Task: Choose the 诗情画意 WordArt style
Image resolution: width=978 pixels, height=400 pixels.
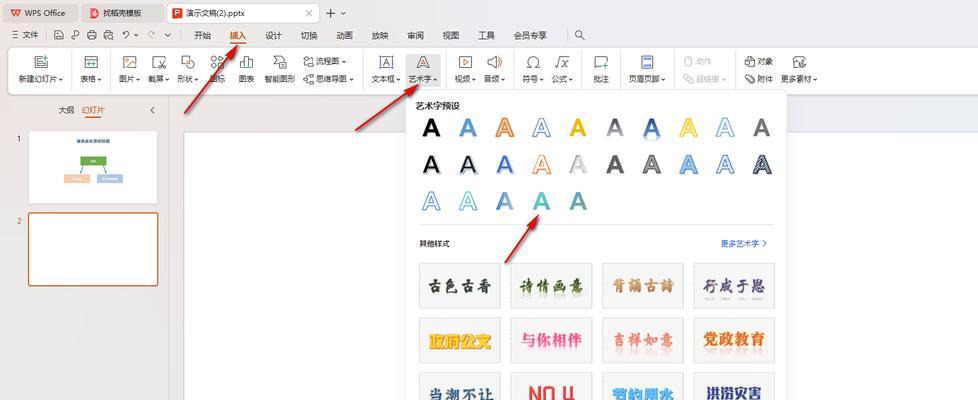Action: click(x=551, y=286)
